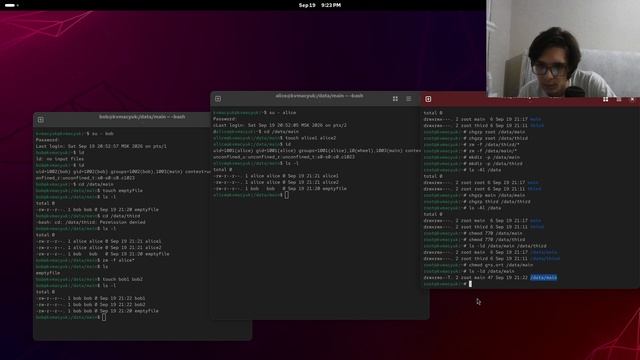Screen dimensions: 640x360
Task: Click 'id: no input files' line in bob's terminal
Action: [60, 159]
